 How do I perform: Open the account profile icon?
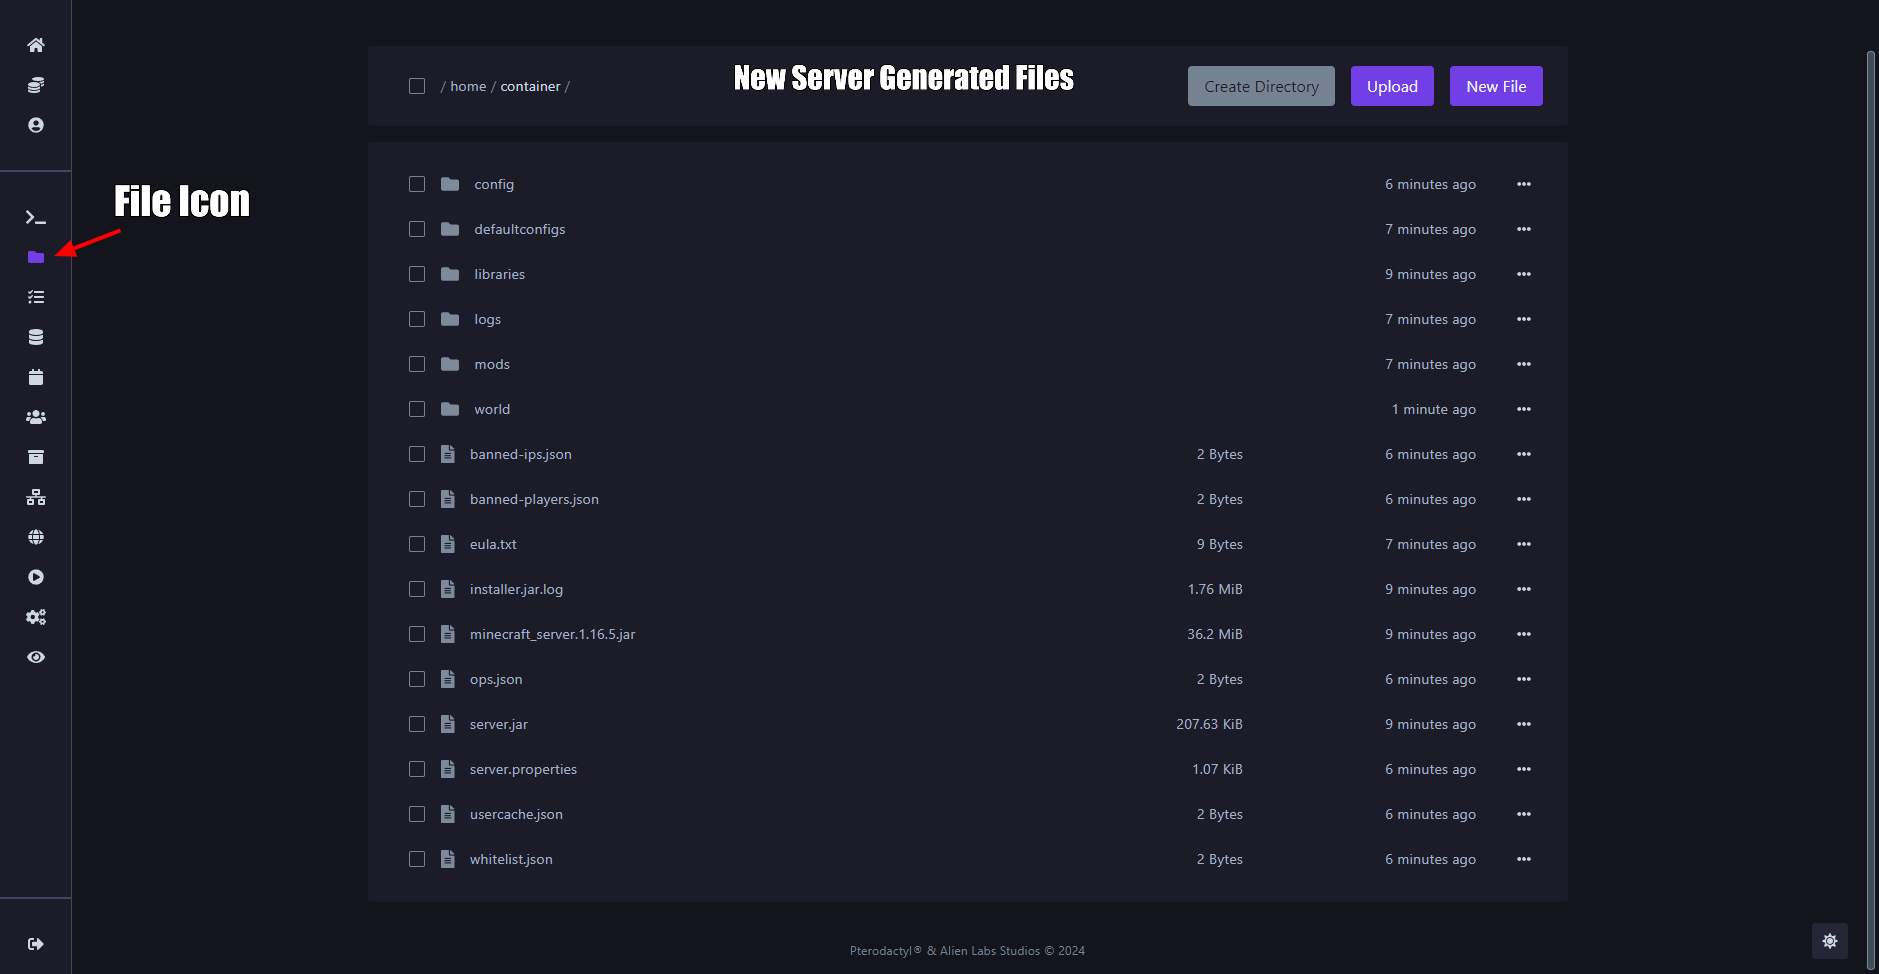[x=36, y=125]
